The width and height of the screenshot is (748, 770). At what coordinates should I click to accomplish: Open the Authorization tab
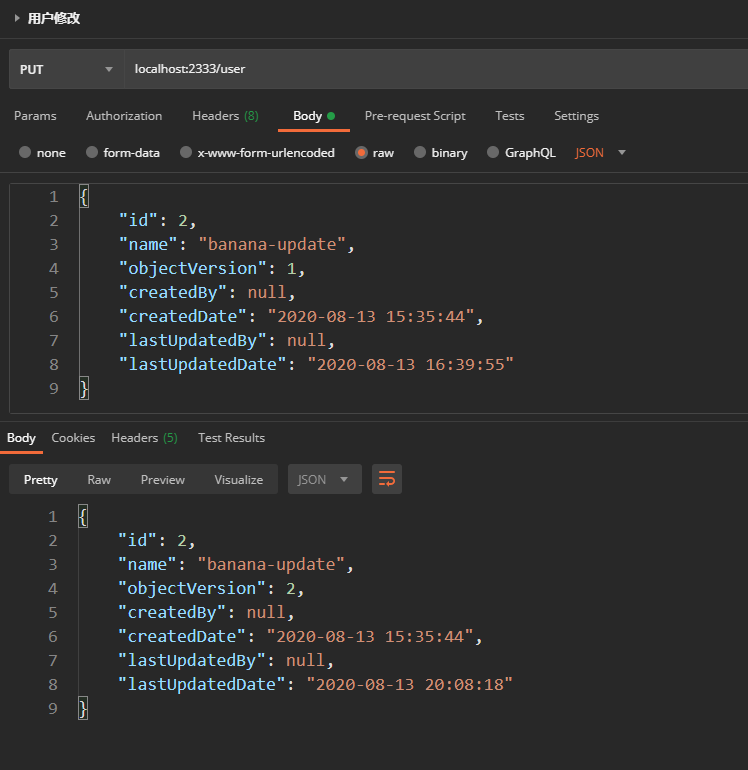124,116
